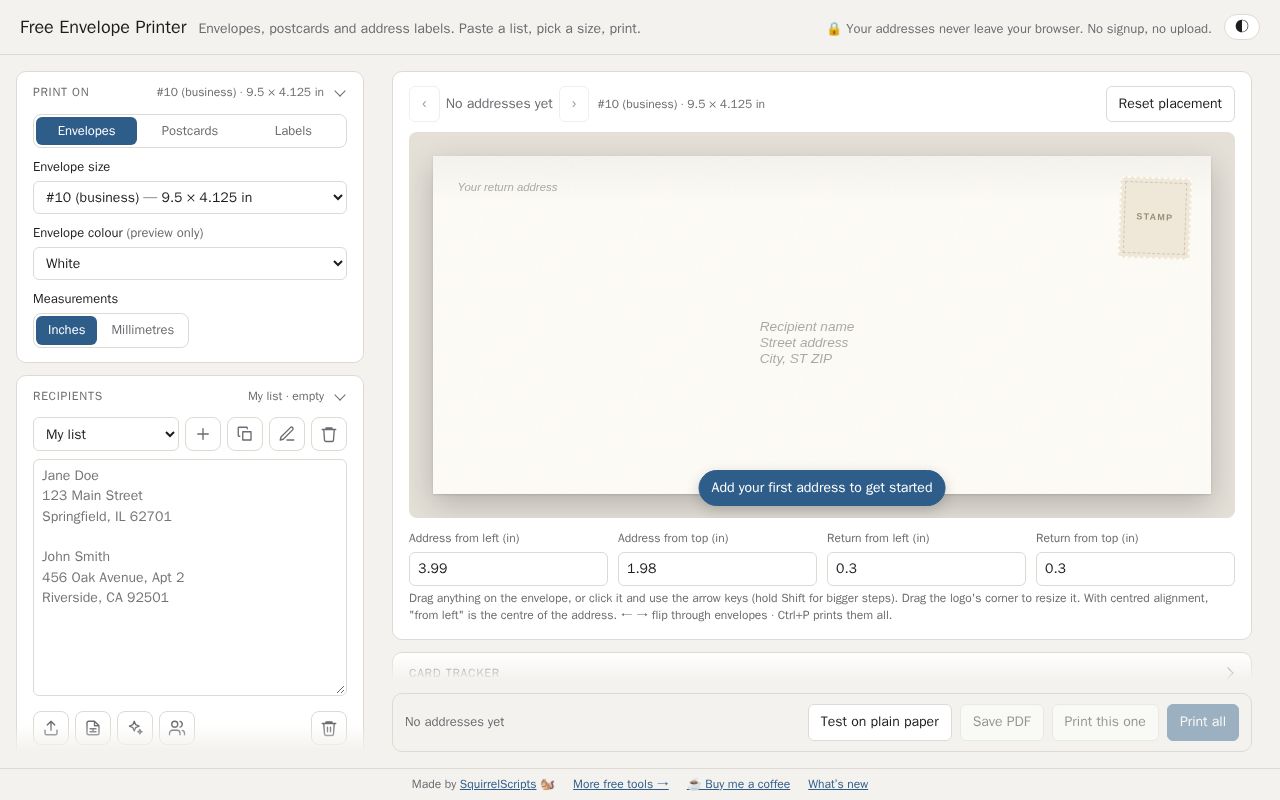Click the 'Your return address' placeholder on envelope
1280x800 pixels.
point(508,187)
